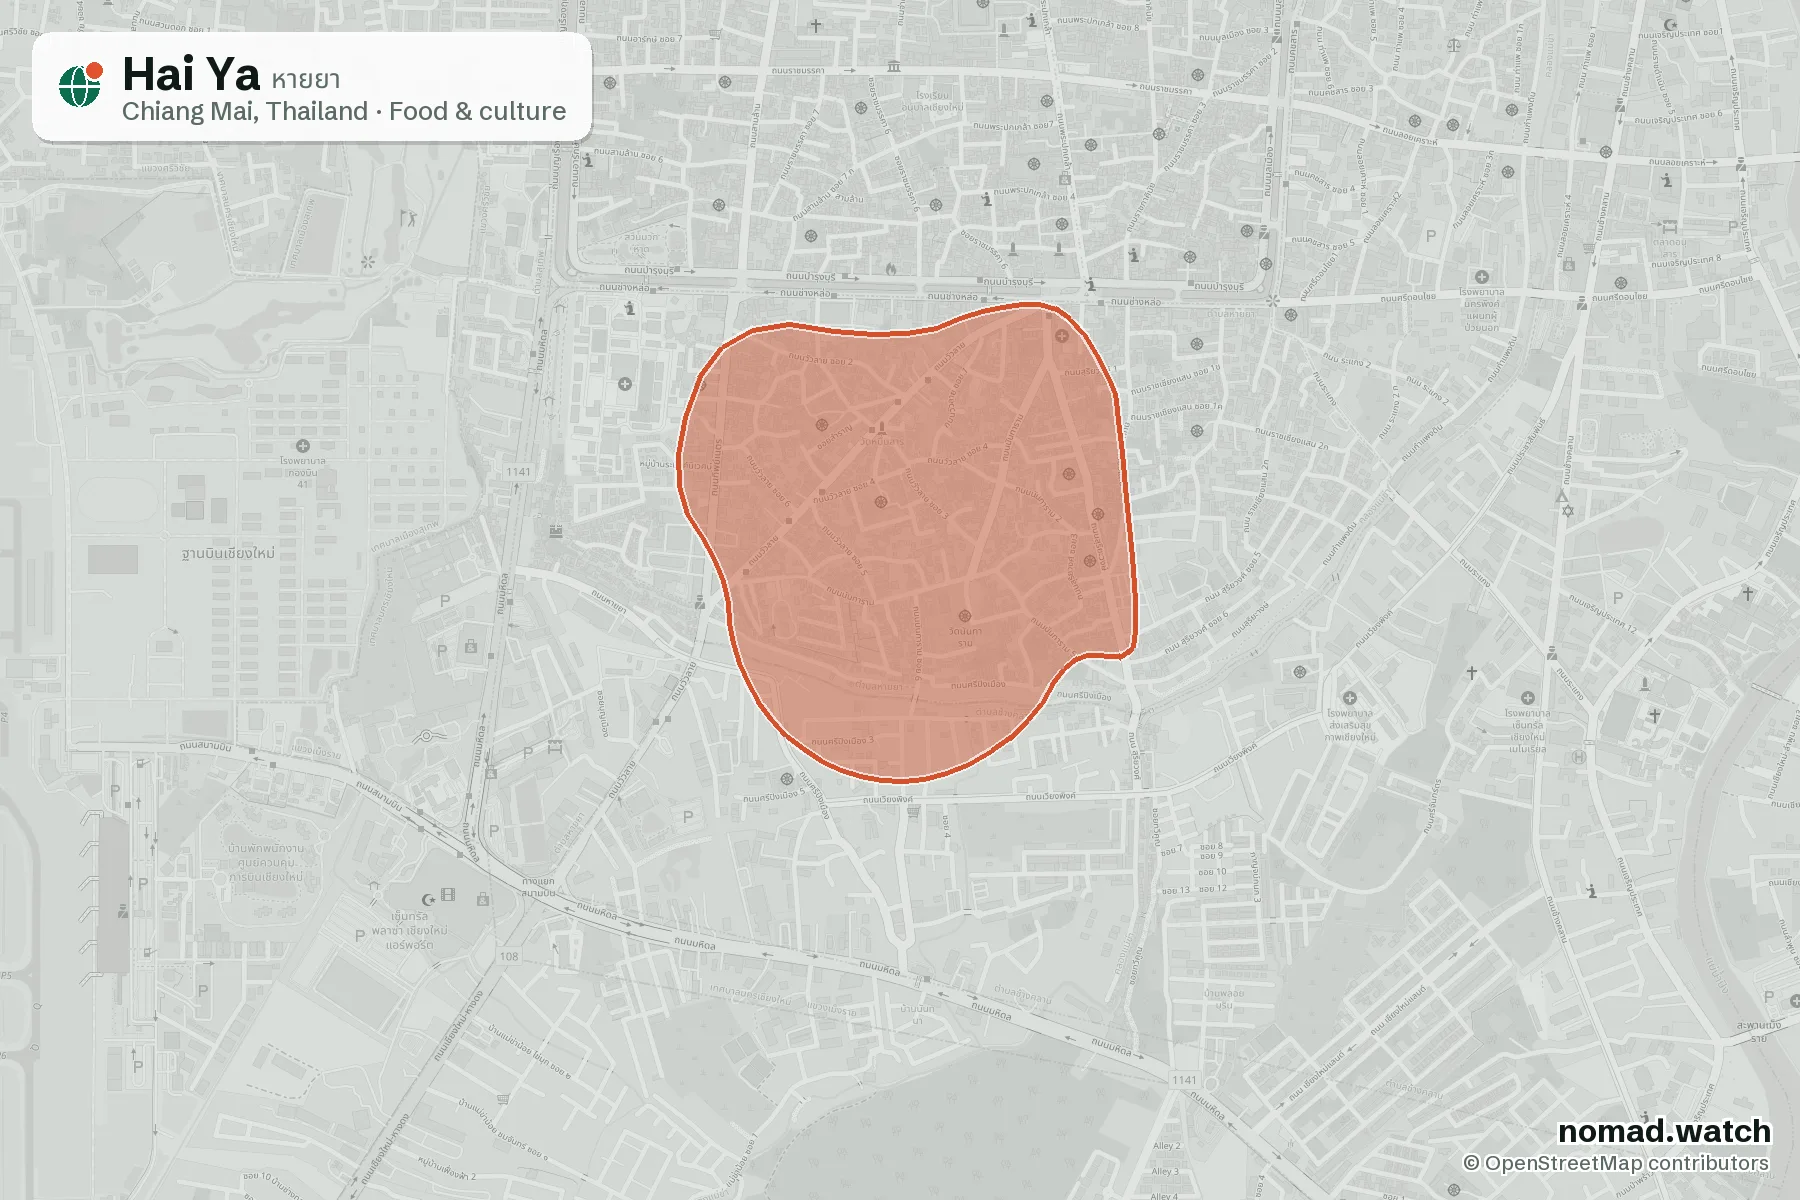Screen dimensions: 1800x1200
Task: Click the Thai name "หายยา" in the header
Action: click(305, 79)
